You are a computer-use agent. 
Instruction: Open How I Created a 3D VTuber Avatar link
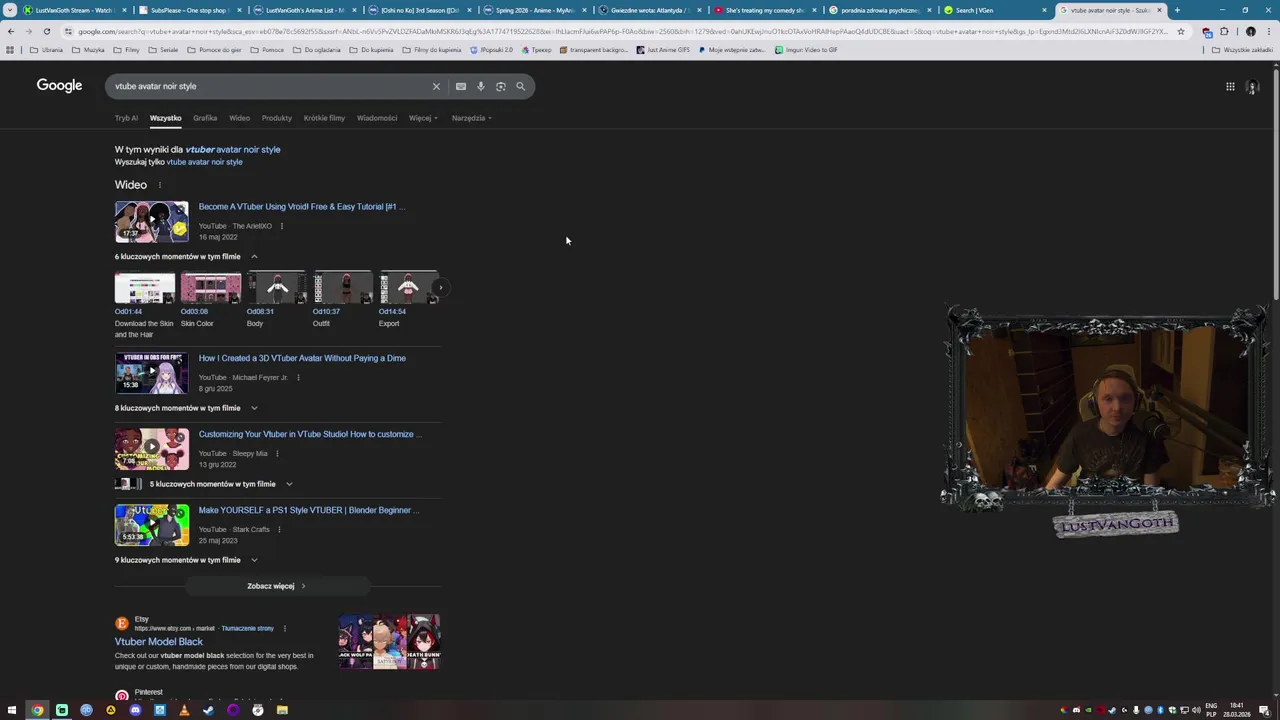click(302, 358)
